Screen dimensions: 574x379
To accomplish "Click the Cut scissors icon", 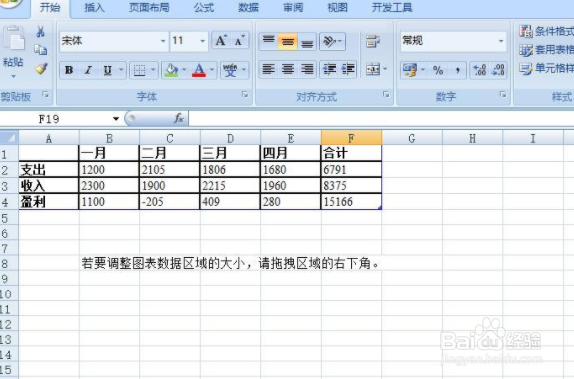I will click(40, 32).
